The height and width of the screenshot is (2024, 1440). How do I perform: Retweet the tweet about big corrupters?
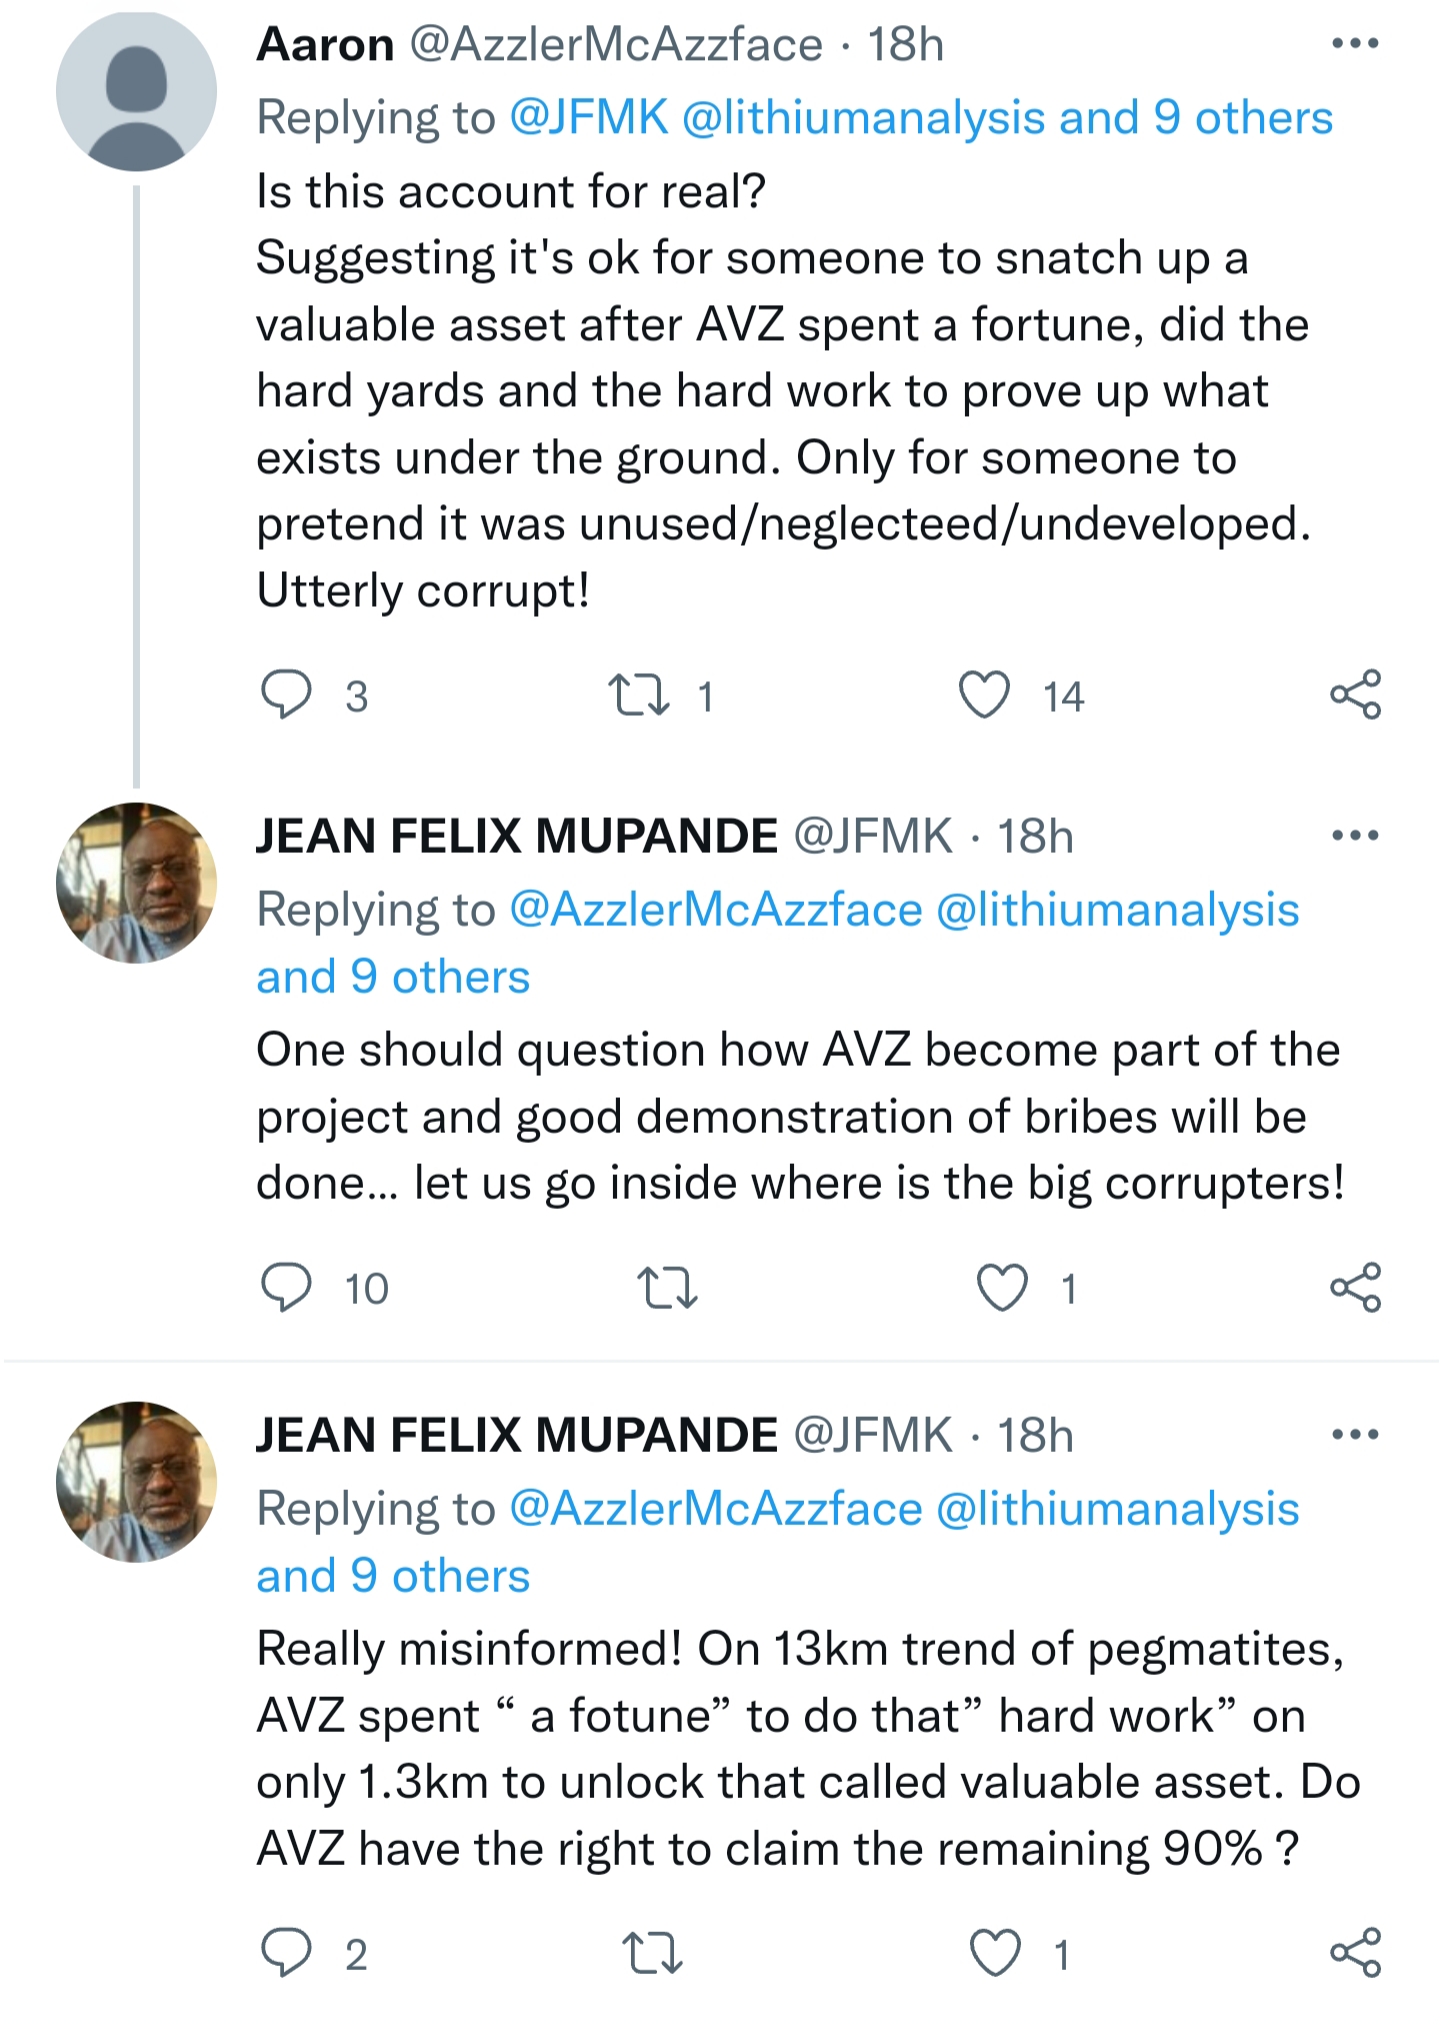(x=667, y=1287)
